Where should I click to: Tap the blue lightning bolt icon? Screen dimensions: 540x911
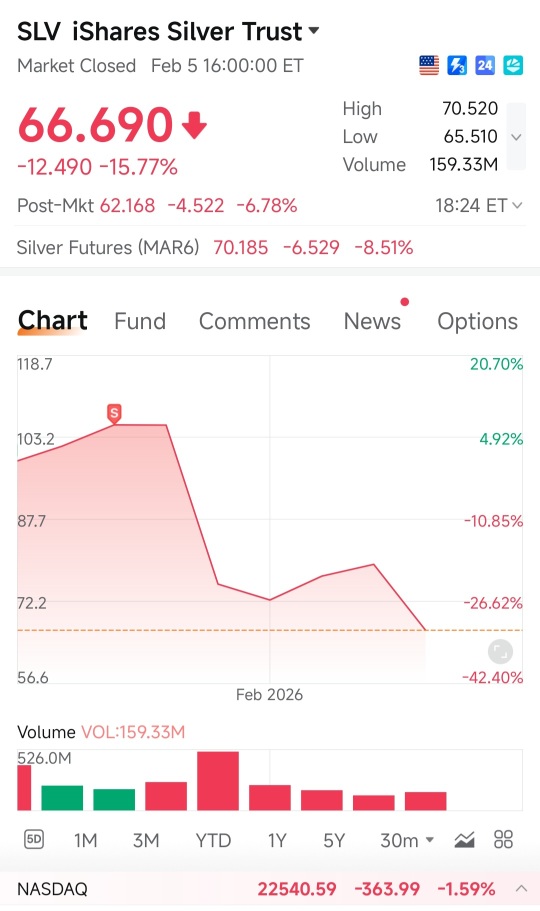pyautogui.click(x=457, y=66)
